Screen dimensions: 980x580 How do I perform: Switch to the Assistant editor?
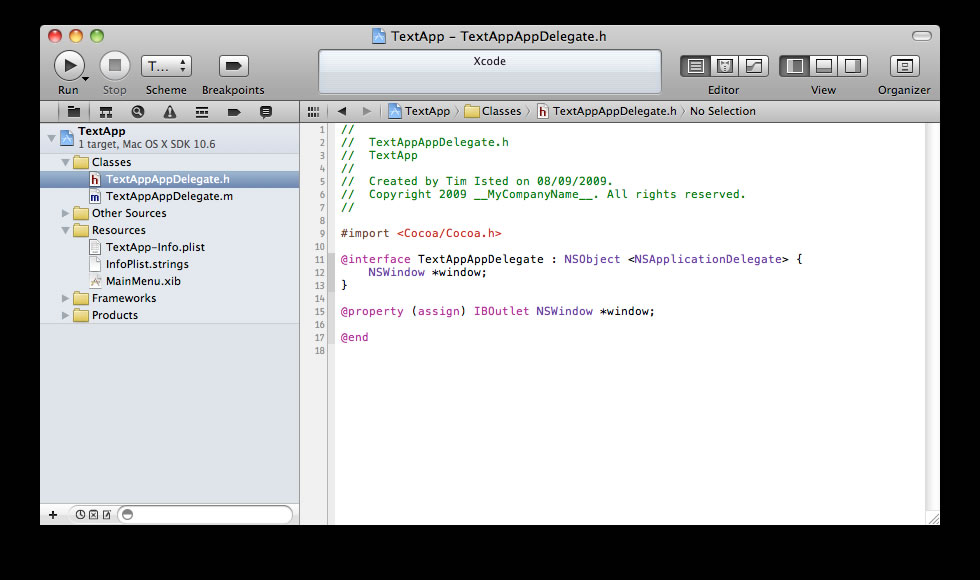point(725,66)
